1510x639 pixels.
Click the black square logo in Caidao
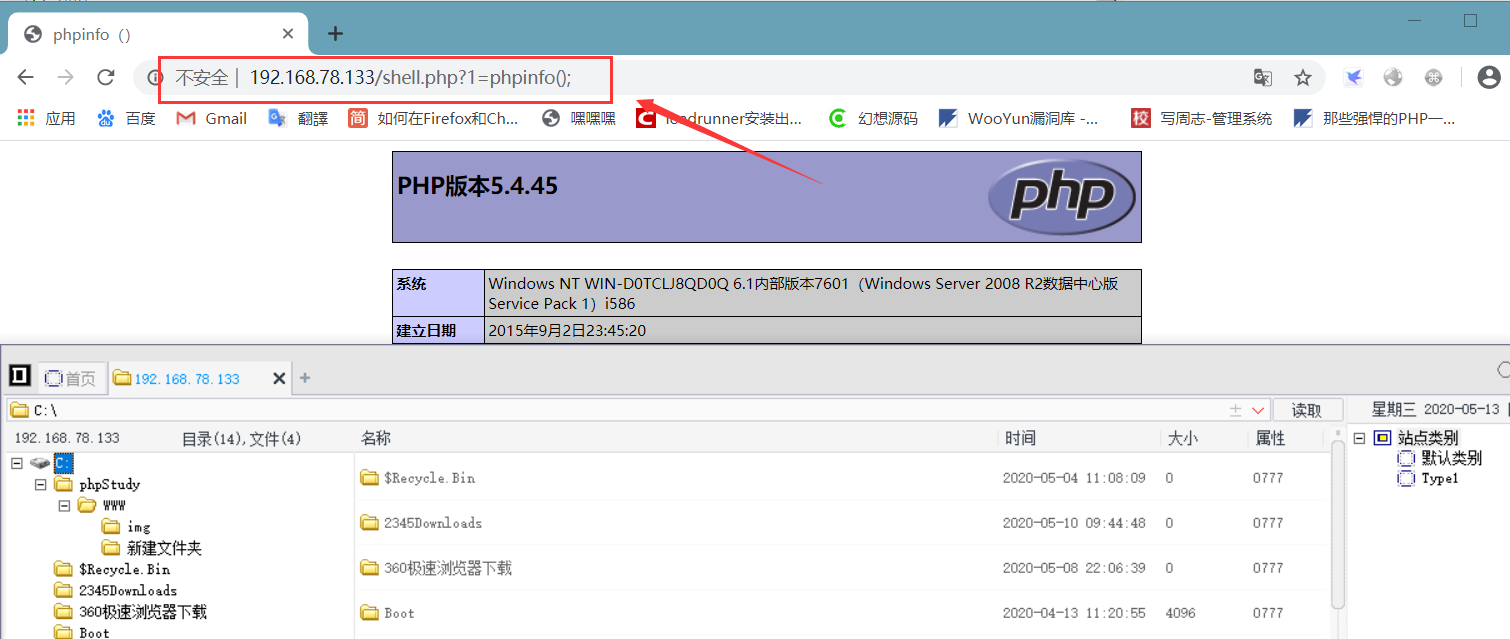(19, 376)
